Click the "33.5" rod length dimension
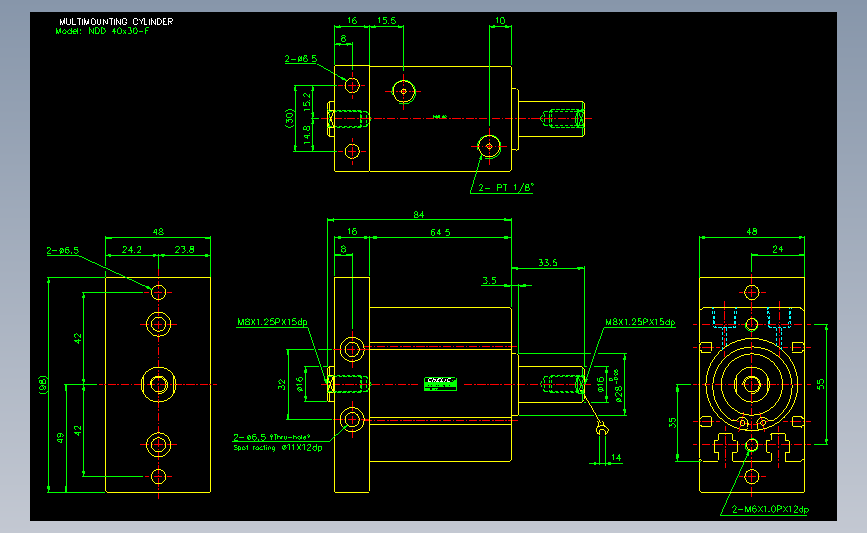Viewport: 867px width, 533px height. point(547,263)
